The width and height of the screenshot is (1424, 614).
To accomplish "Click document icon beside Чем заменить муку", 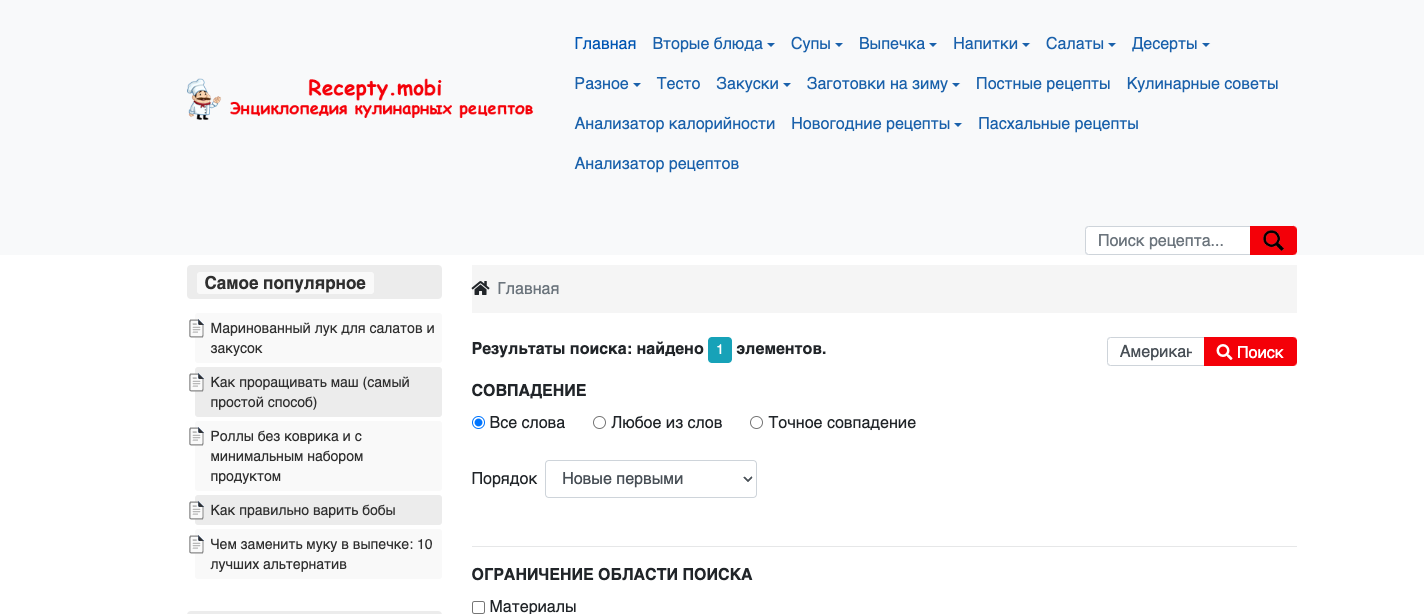I will click(197, 544).
